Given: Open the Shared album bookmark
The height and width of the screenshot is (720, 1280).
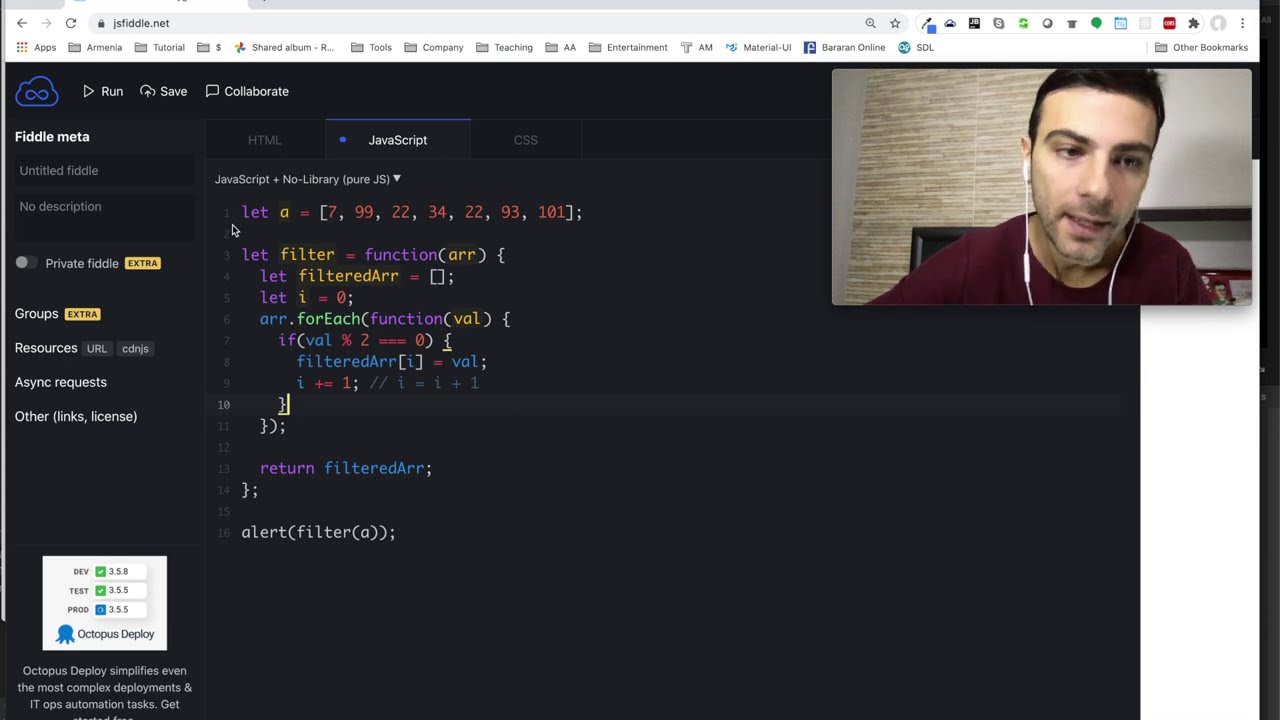Looking at the screenshot, I should [284, 48].
